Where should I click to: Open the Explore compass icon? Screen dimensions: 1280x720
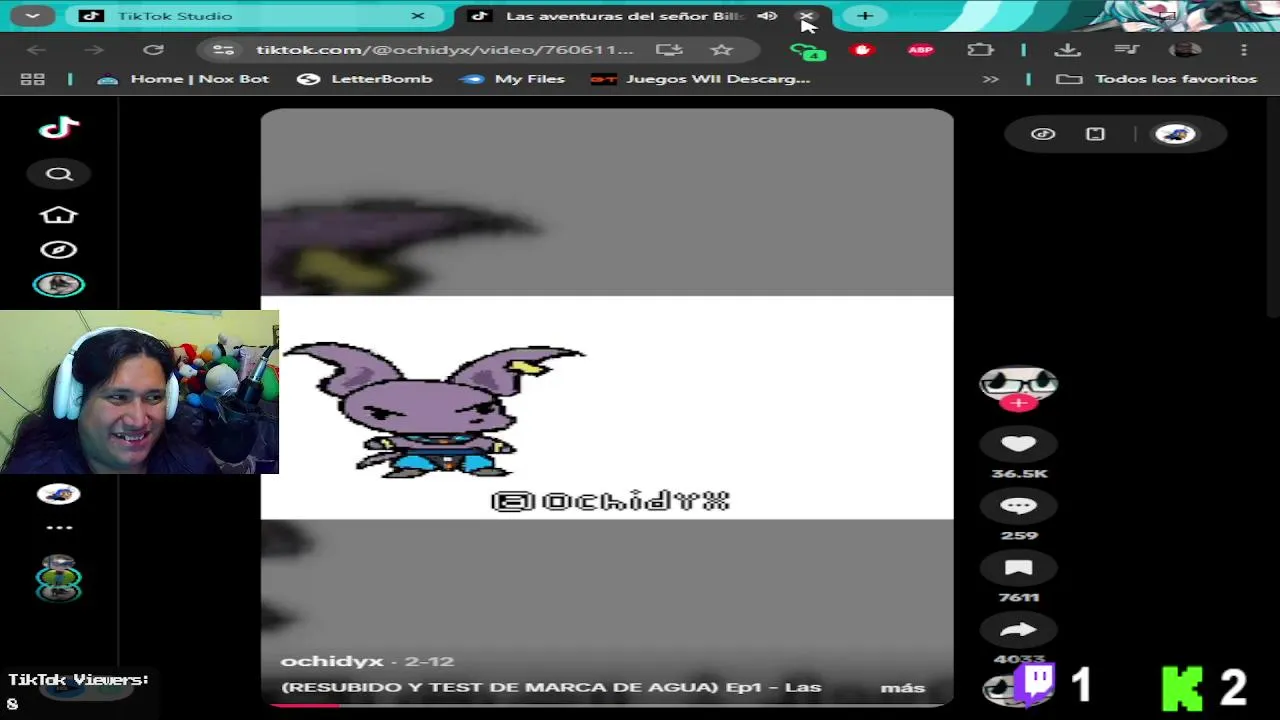point(59,250)
